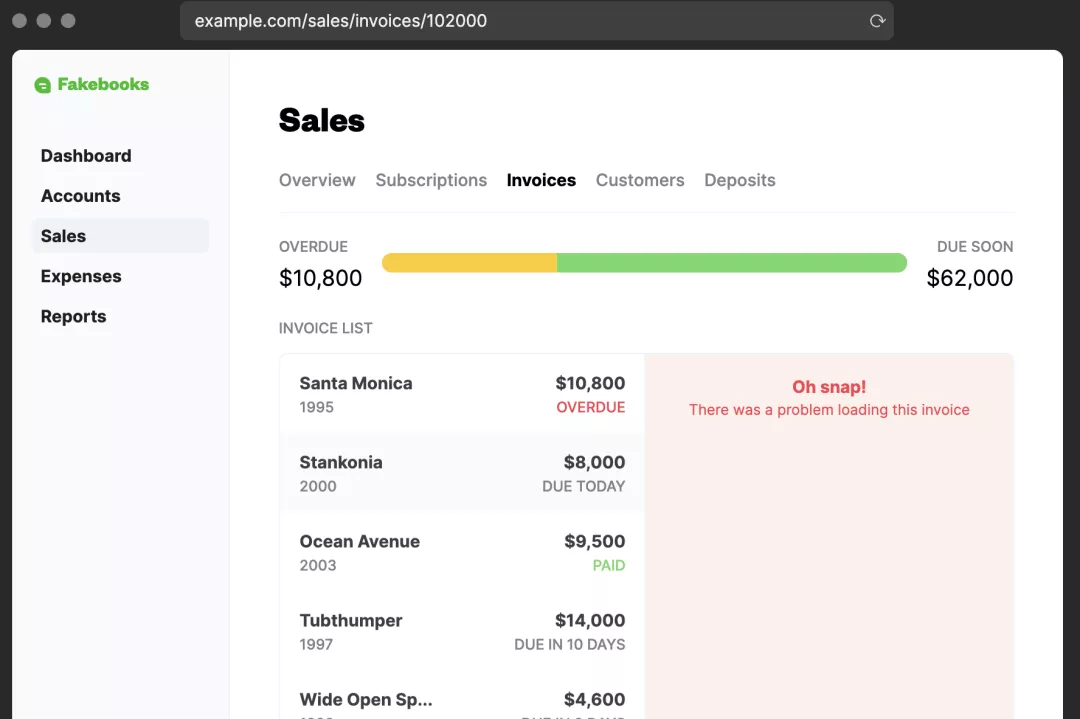
Task: Click the Oh snap! error heading
Action: coord(829,387)
